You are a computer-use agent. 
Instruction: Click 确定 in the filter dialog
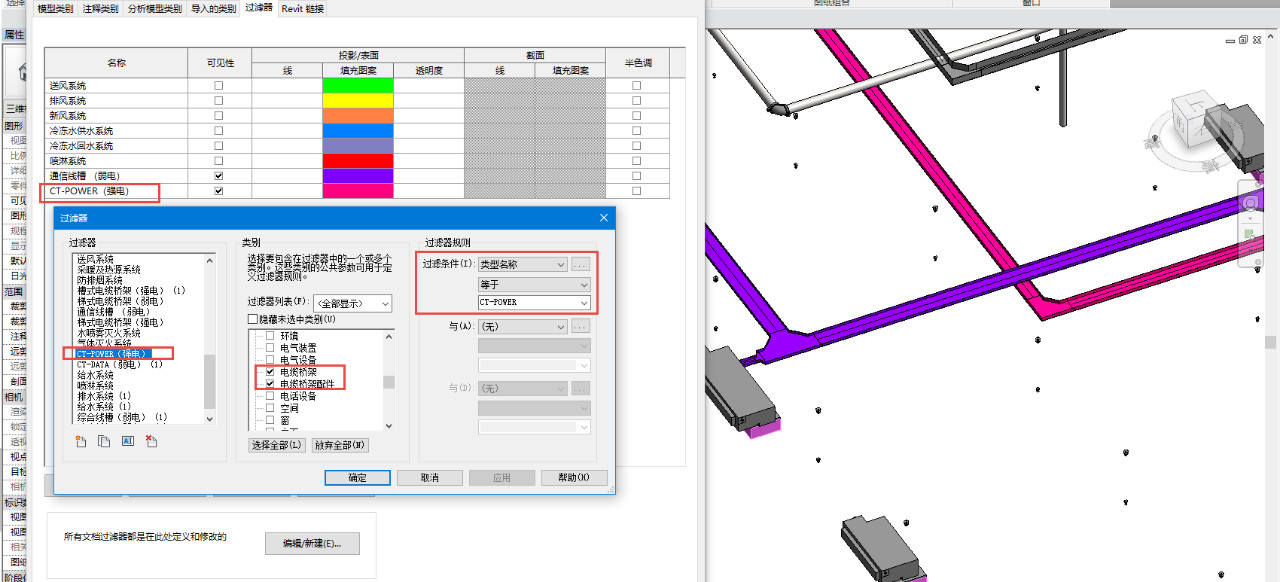click(357, 478)
